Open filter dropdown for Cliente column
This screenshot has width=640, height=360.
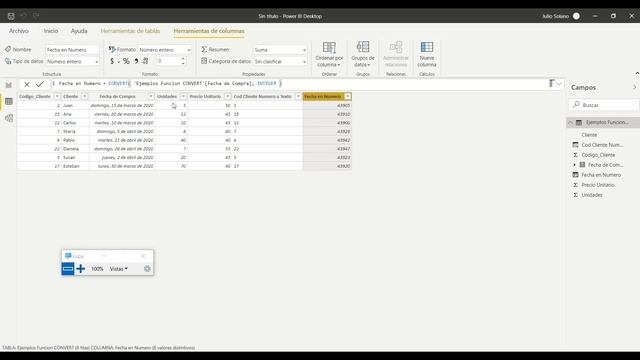pyautogui.click(x=84, y=97)
